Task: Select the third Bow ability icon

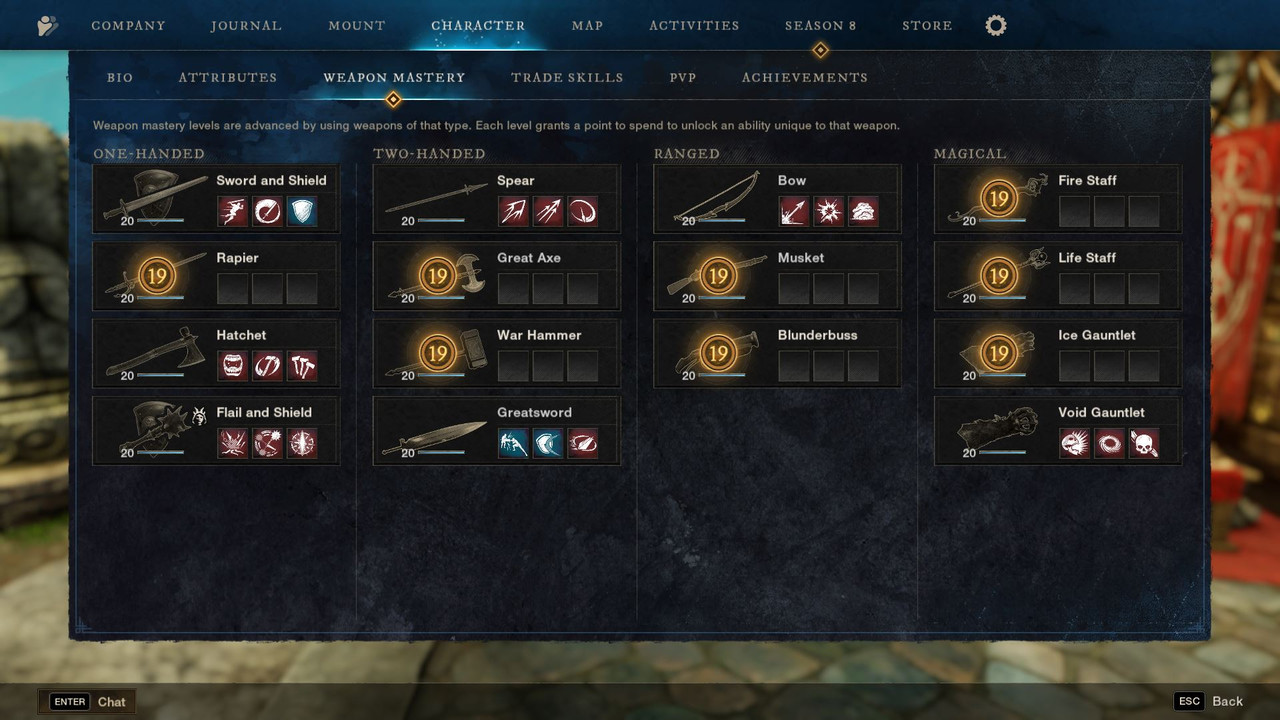Action: pos(863,212)
